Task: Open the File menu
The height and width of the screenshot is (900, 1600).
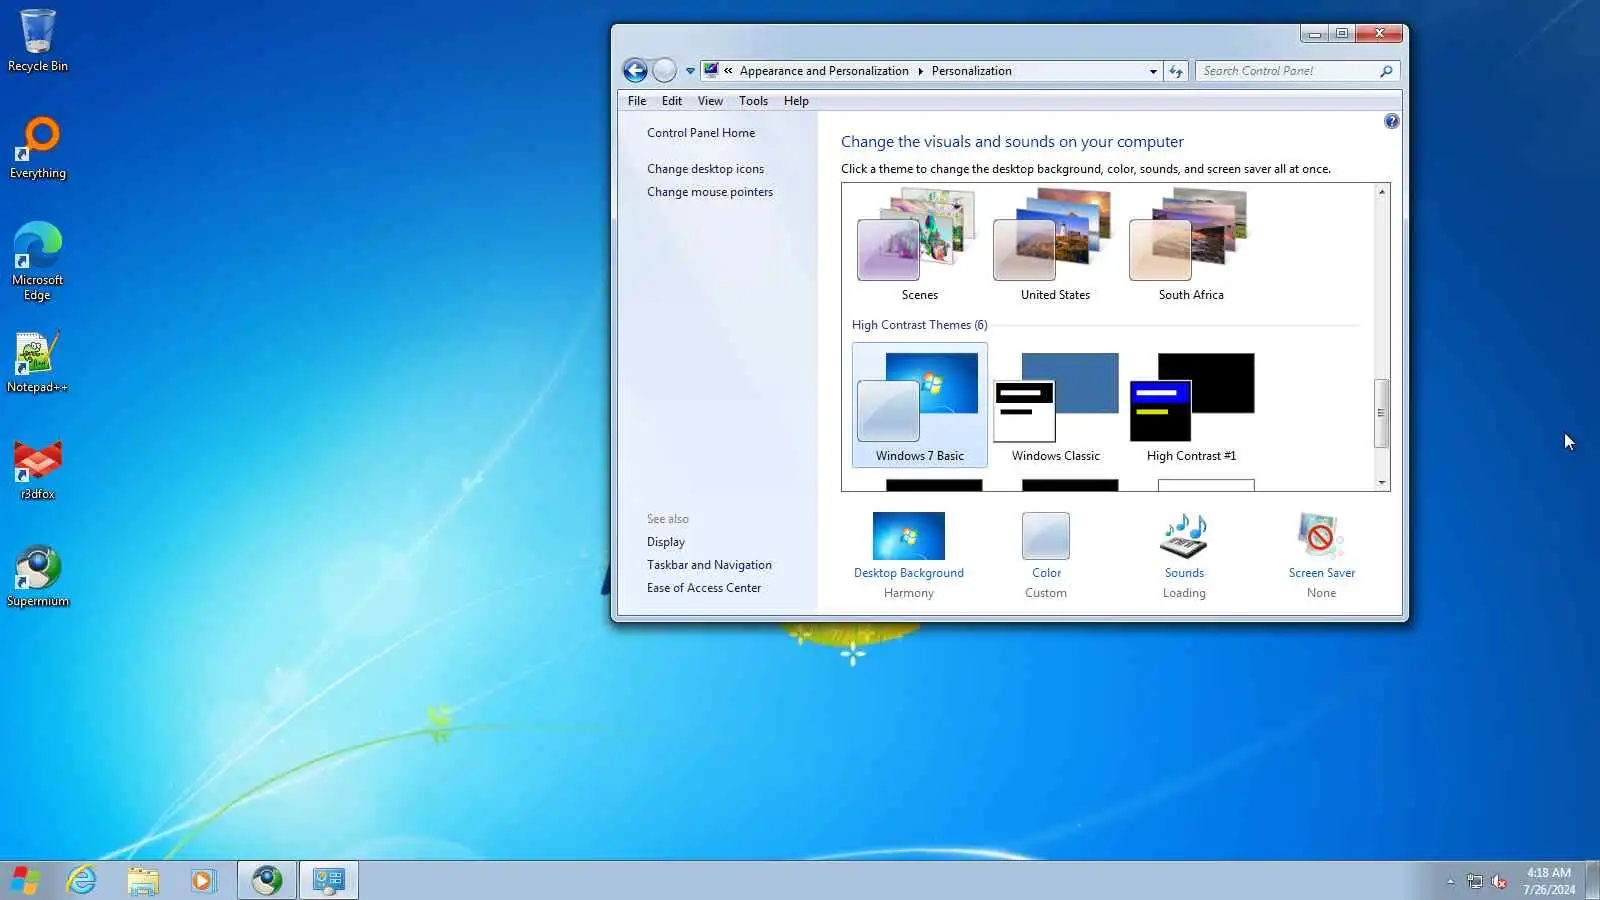Action: [x=637, y=101]
